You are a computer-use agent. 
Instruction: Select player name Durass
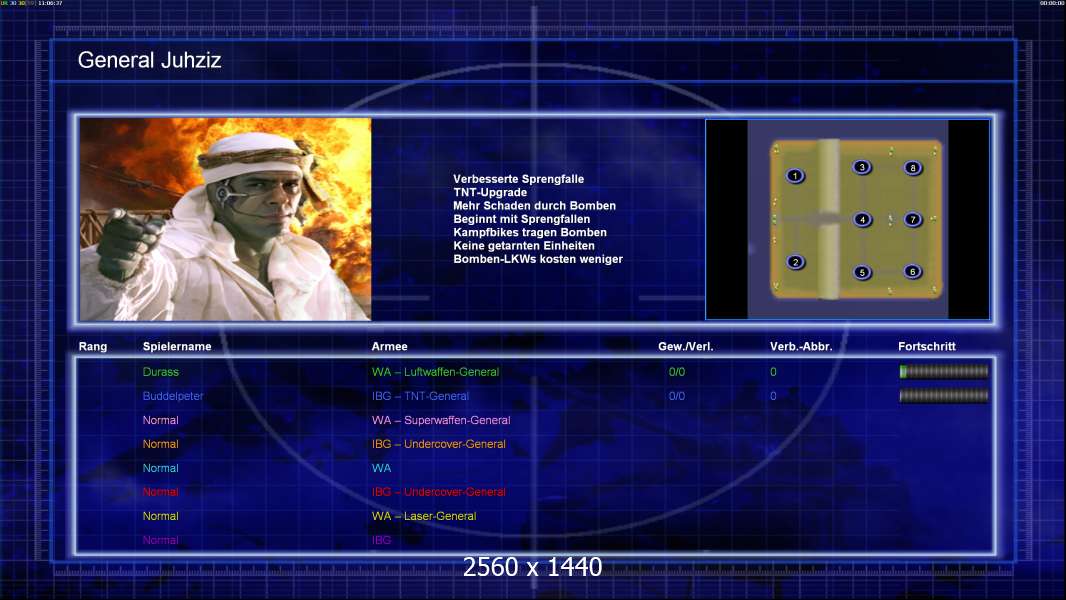[160, 372]
